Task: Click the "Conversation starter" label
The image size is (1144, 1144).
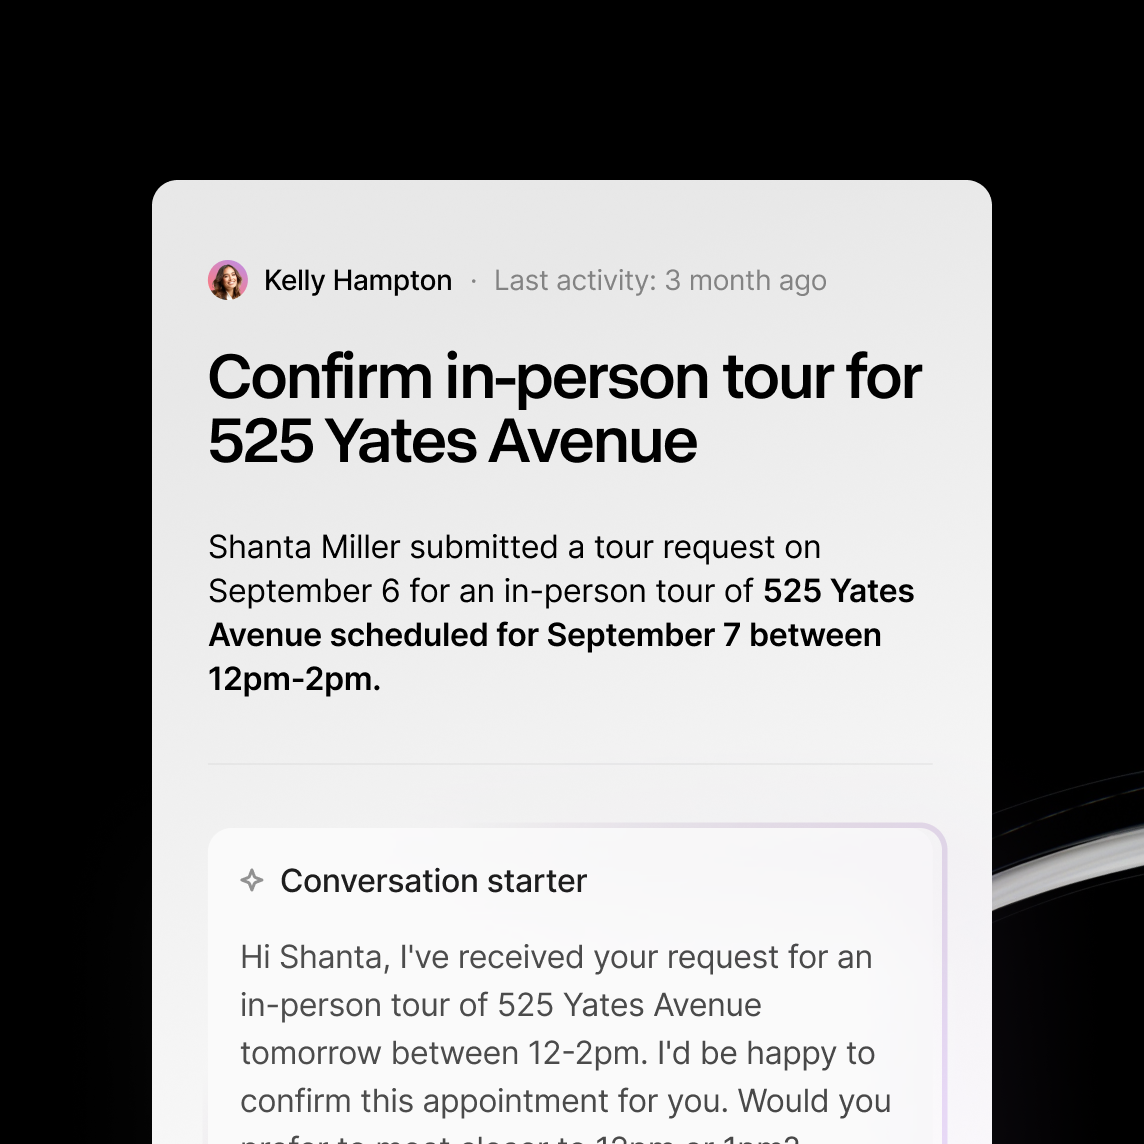Action: coord(433,880)
